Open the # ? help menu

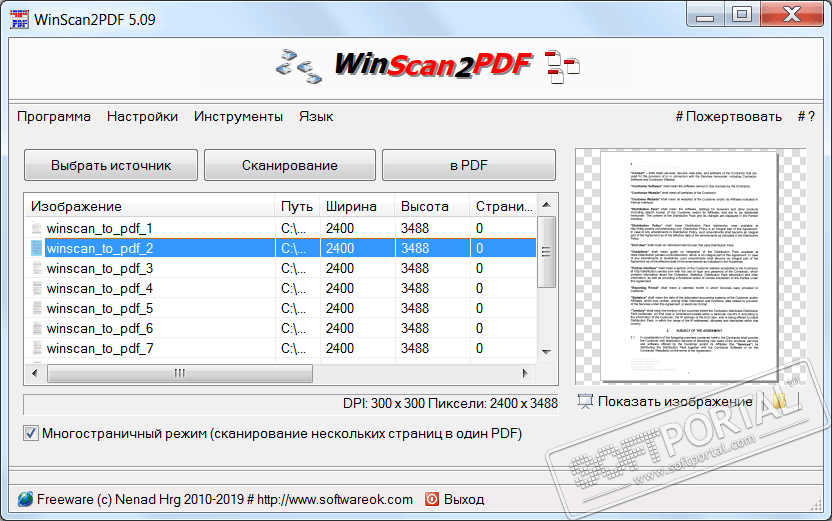tap(806, 116)
